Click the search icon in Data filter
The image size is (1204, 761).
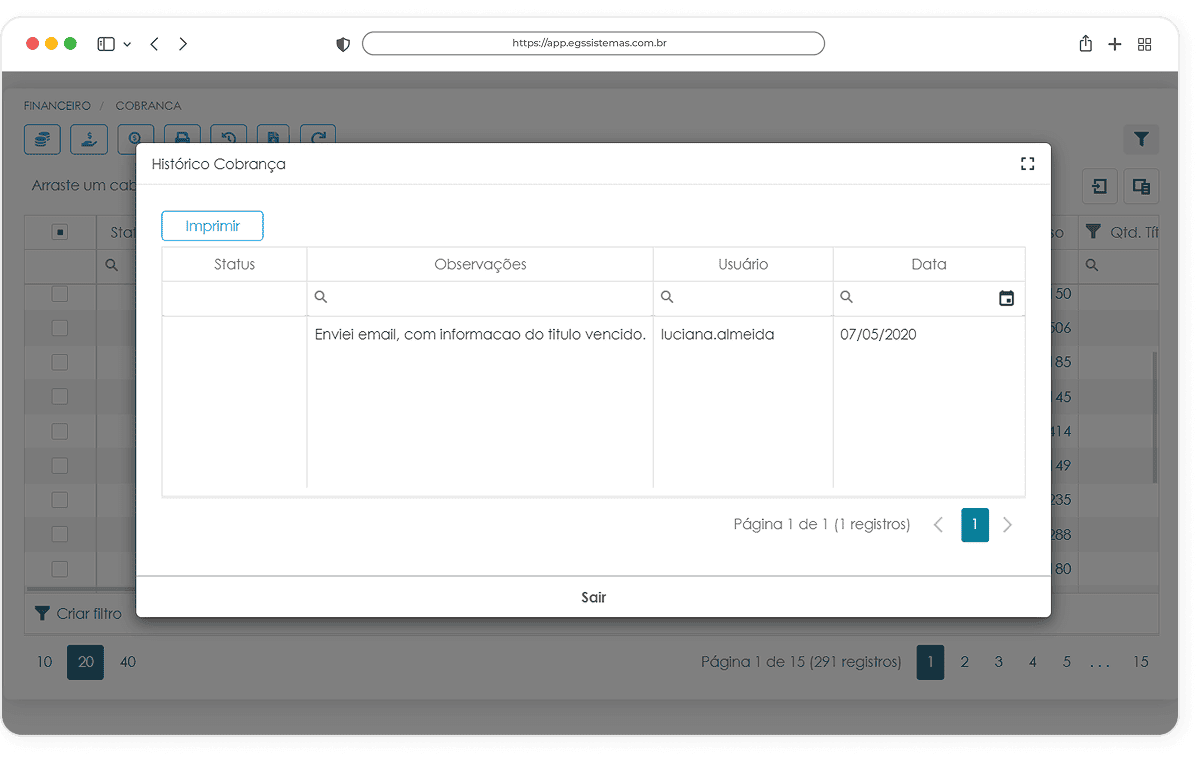click(x=846, y=297)
